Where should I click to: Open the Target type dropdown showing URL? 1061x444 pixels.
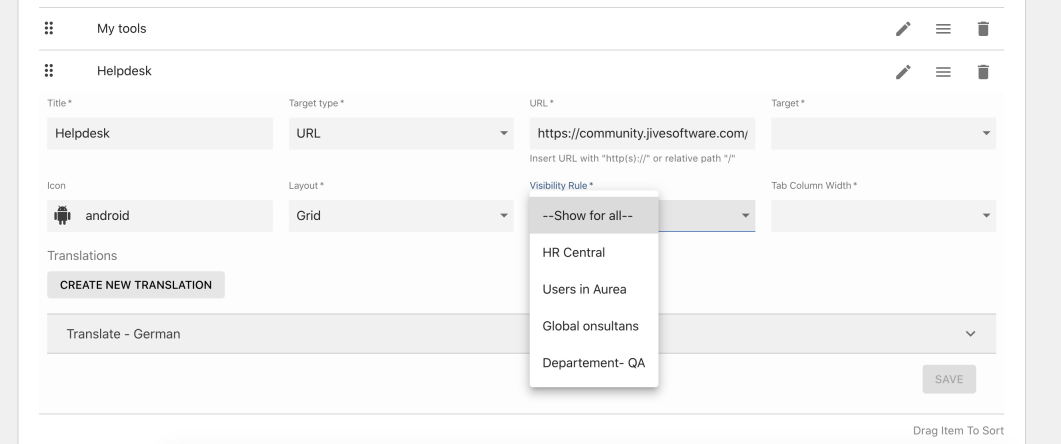click(x=401, y=133)
